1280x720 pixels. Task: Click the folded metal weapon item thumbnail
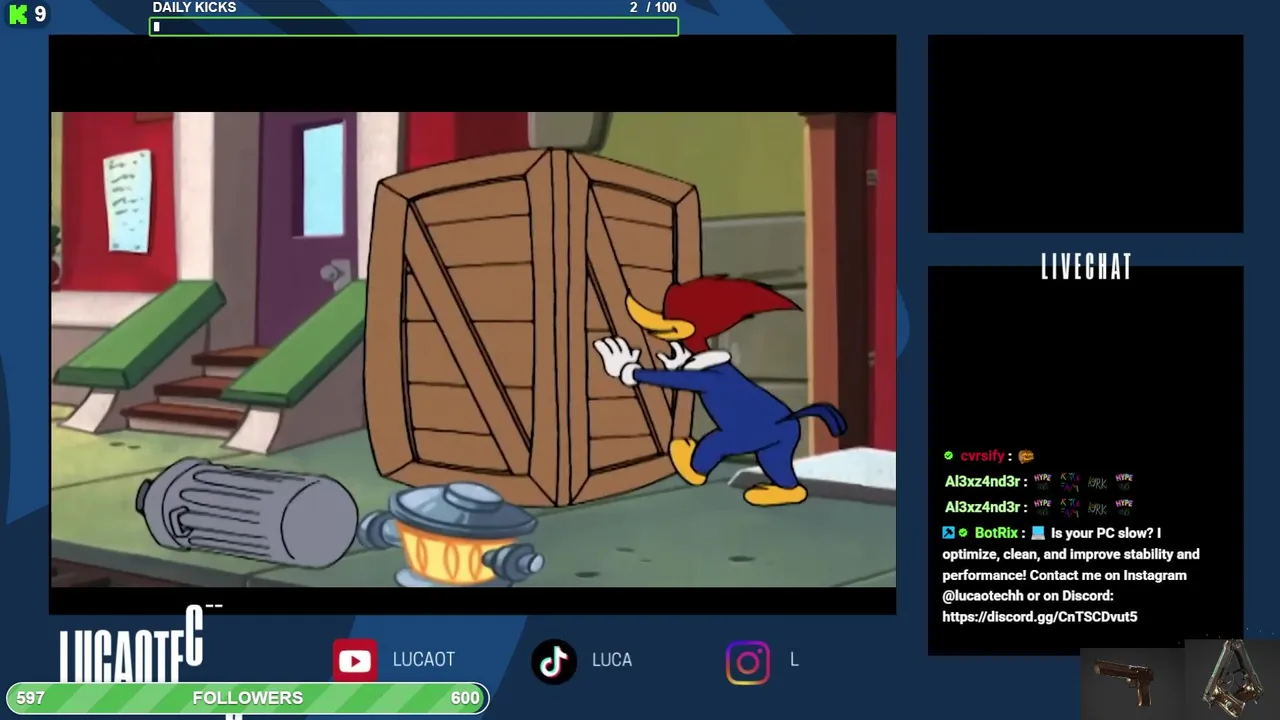(x=1232, y=678)
